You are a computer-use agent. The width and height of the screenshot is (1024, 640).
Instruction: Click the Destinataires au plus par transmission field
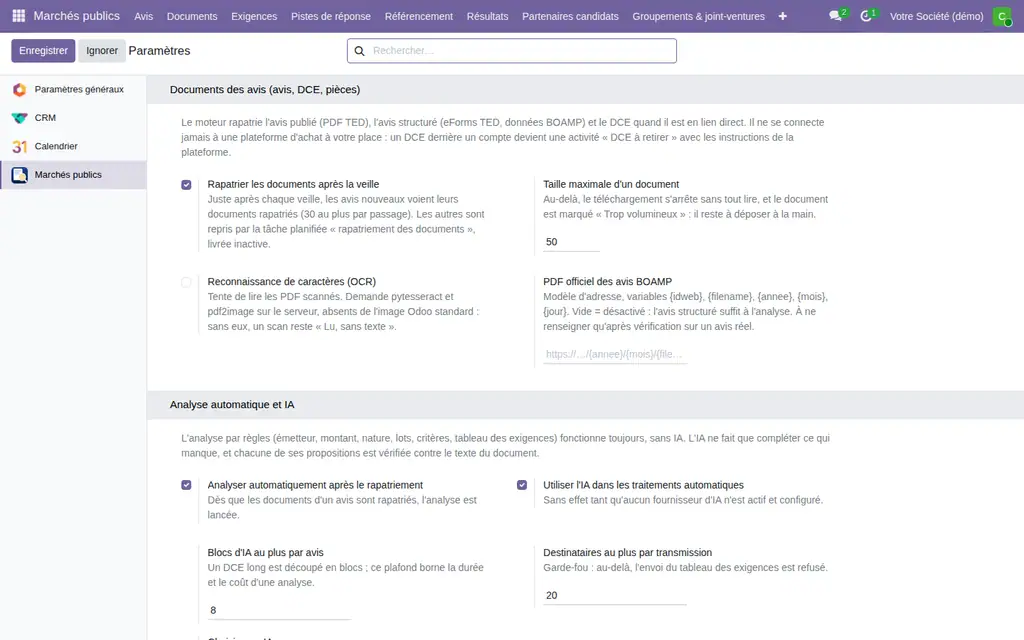615,596
